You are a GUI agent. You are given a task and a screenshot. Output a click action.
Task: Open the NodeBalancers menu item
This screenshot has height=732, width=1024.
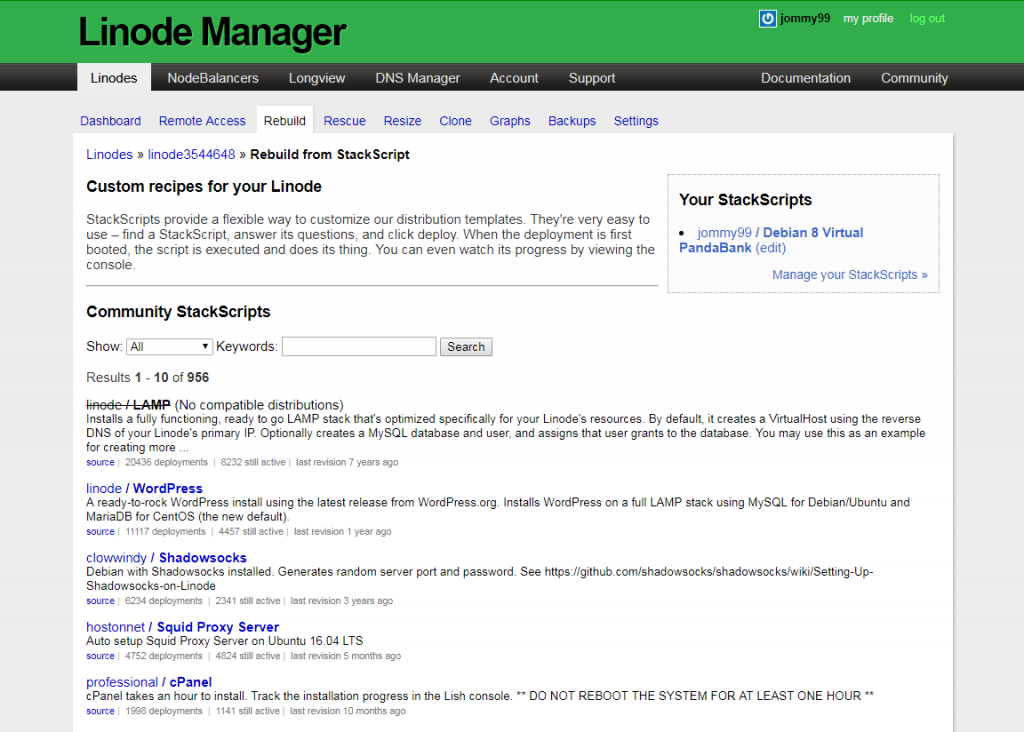pos(213,78)
